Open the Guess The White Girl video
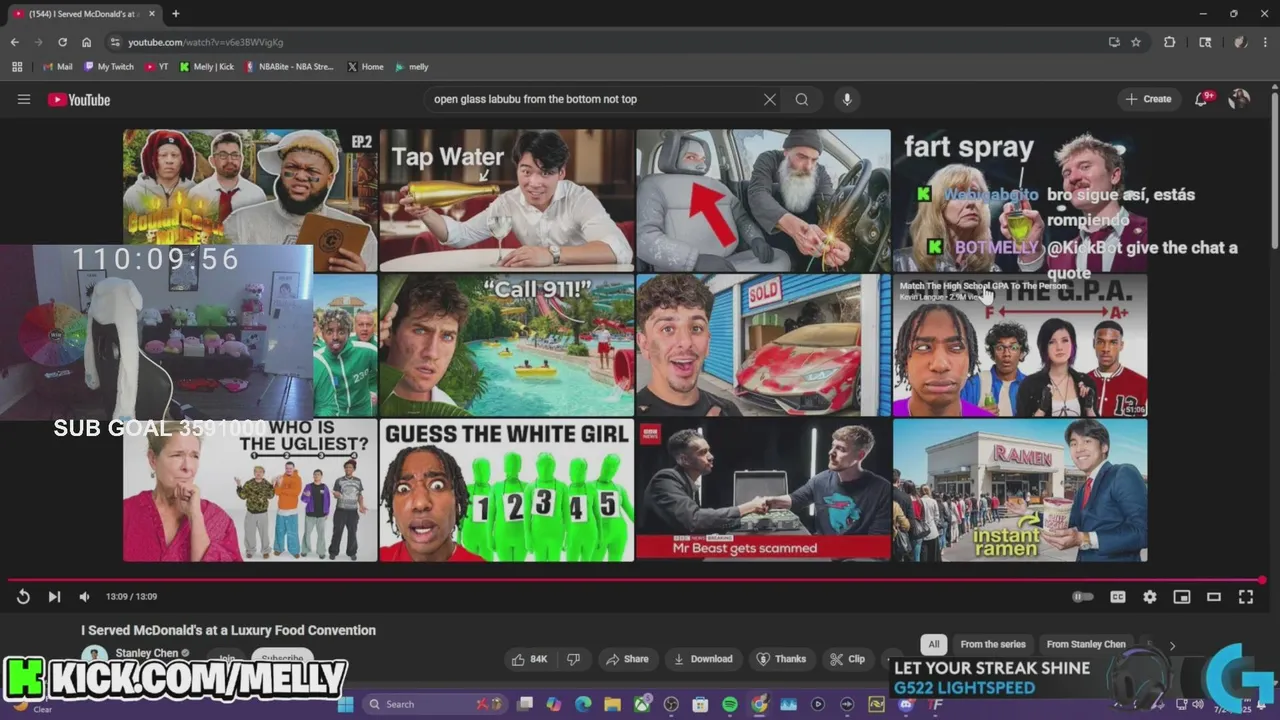 click(x=506, y=490)
